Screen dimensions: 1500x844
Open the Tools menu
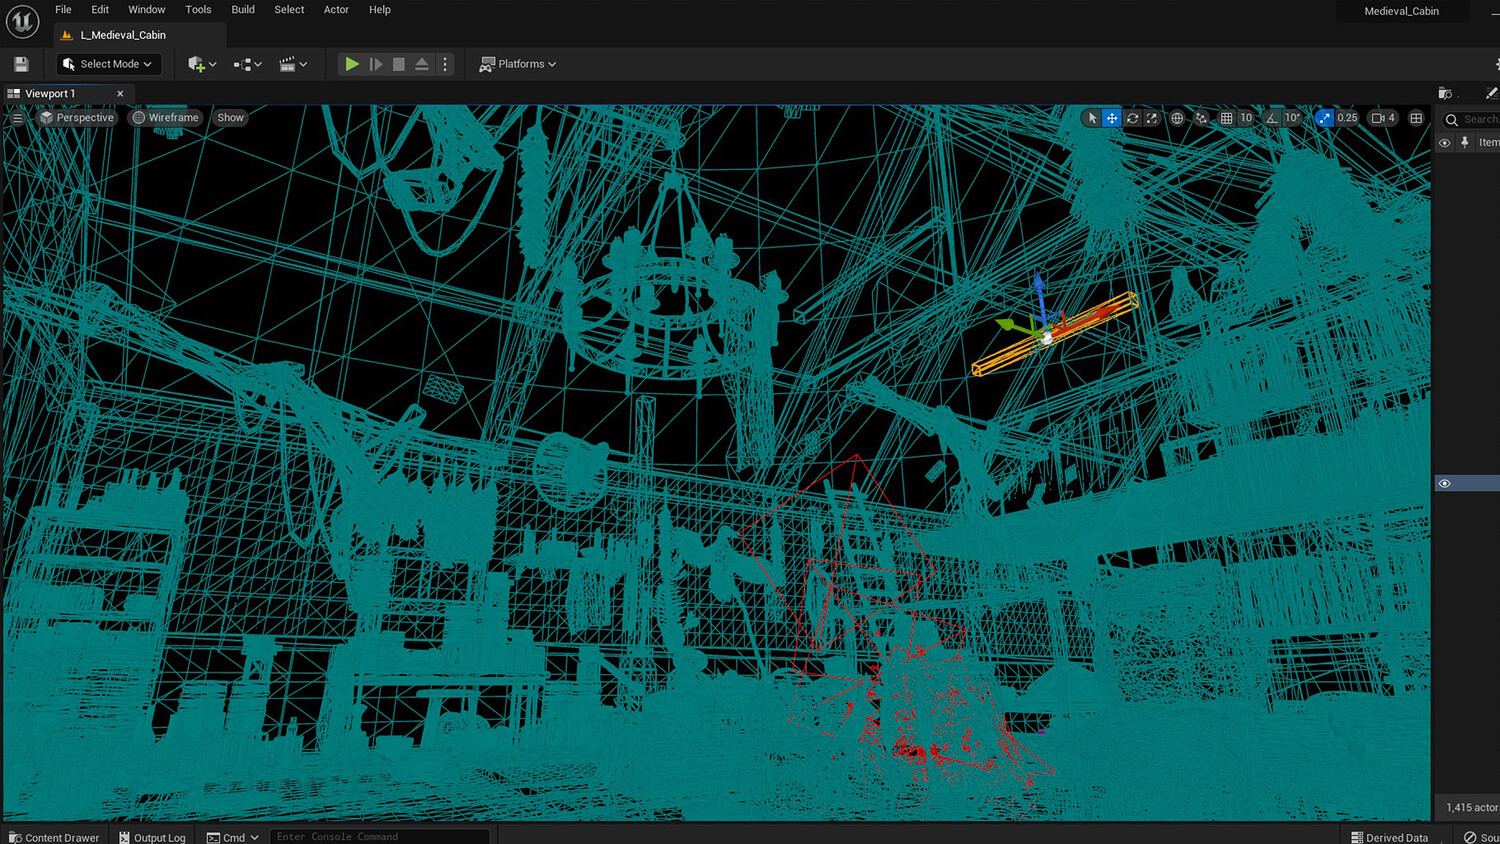[x=198, y=10]
